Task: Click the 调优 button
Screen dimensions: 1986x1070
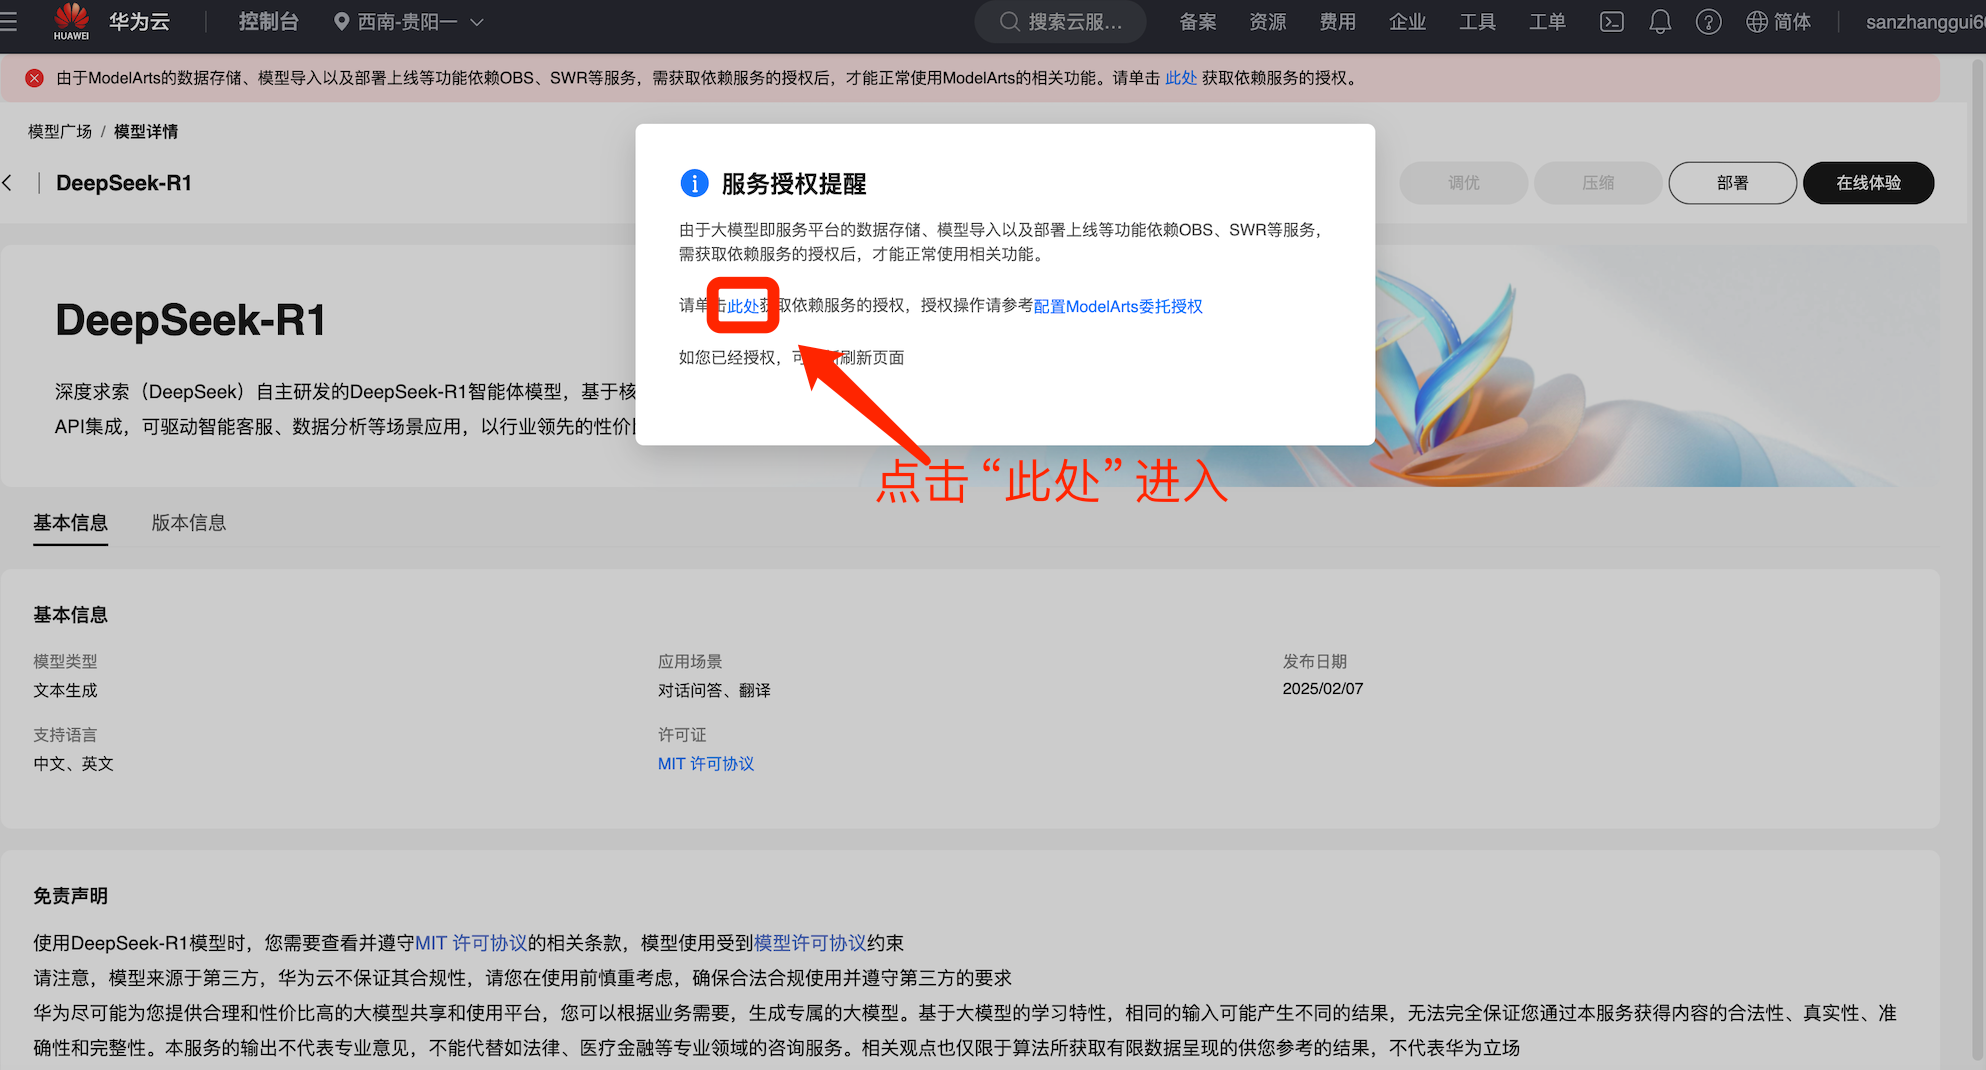Action: 1464,183
